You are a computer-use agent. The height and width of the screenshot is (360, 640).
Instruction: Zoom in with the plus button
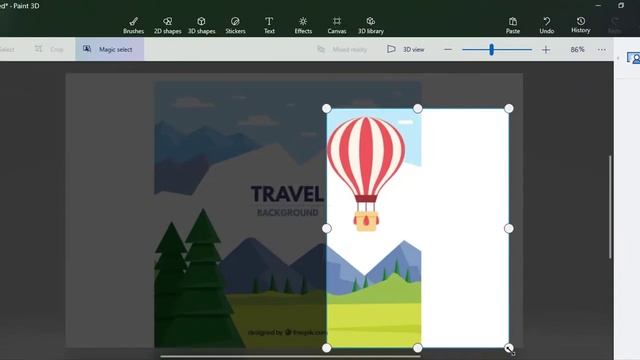(x=546, y=50)
